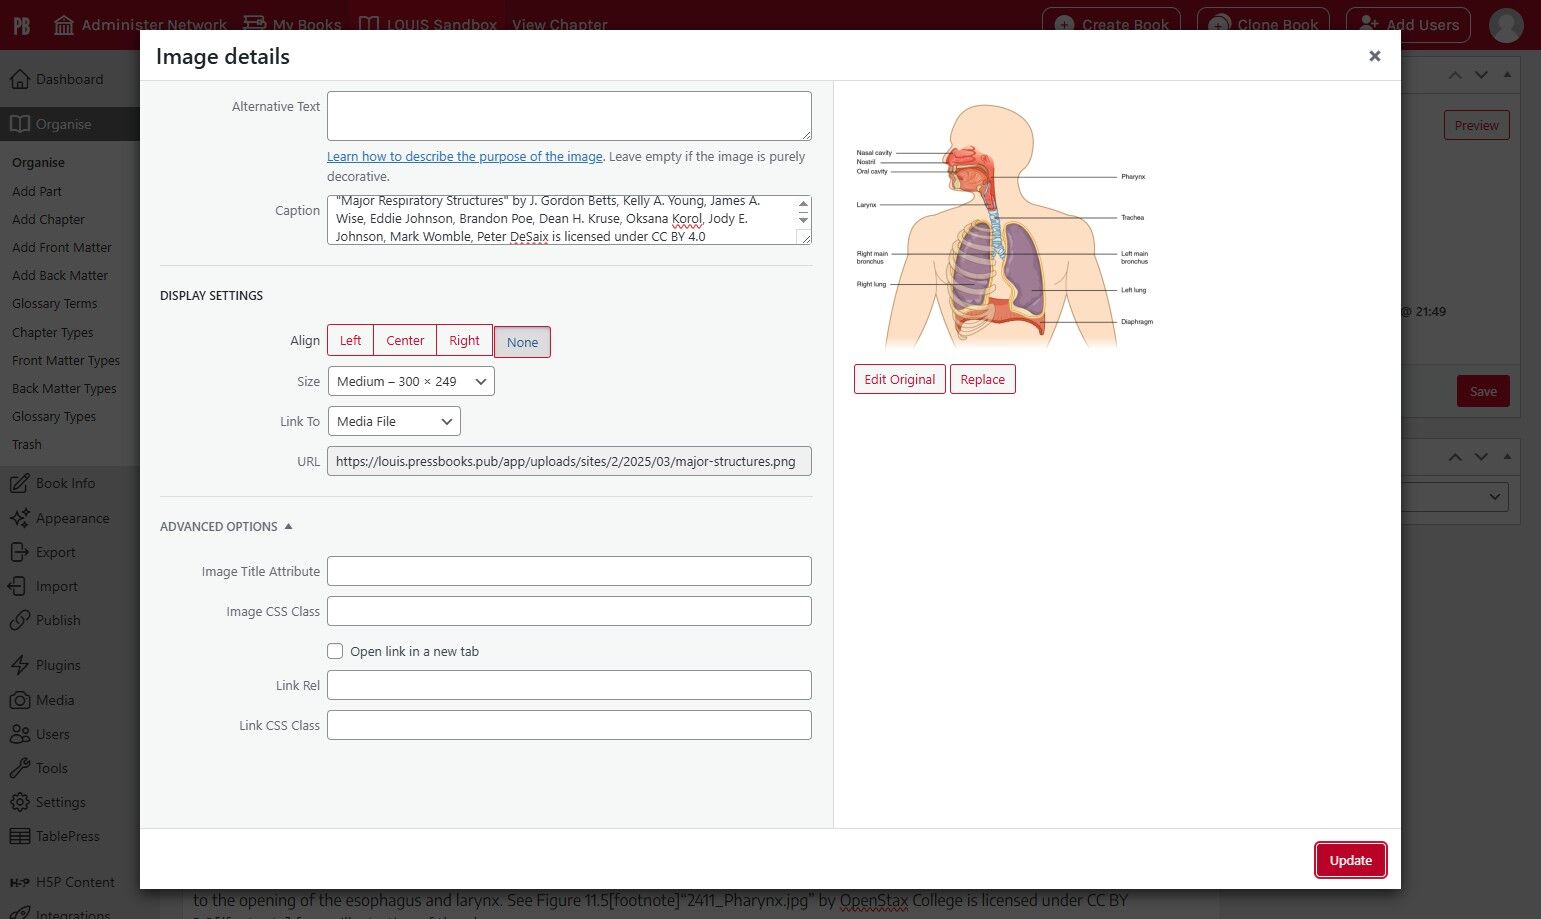Click the Publish link icon
Image resolution: width=1541 pixels, height=919 pixels.
19,620
